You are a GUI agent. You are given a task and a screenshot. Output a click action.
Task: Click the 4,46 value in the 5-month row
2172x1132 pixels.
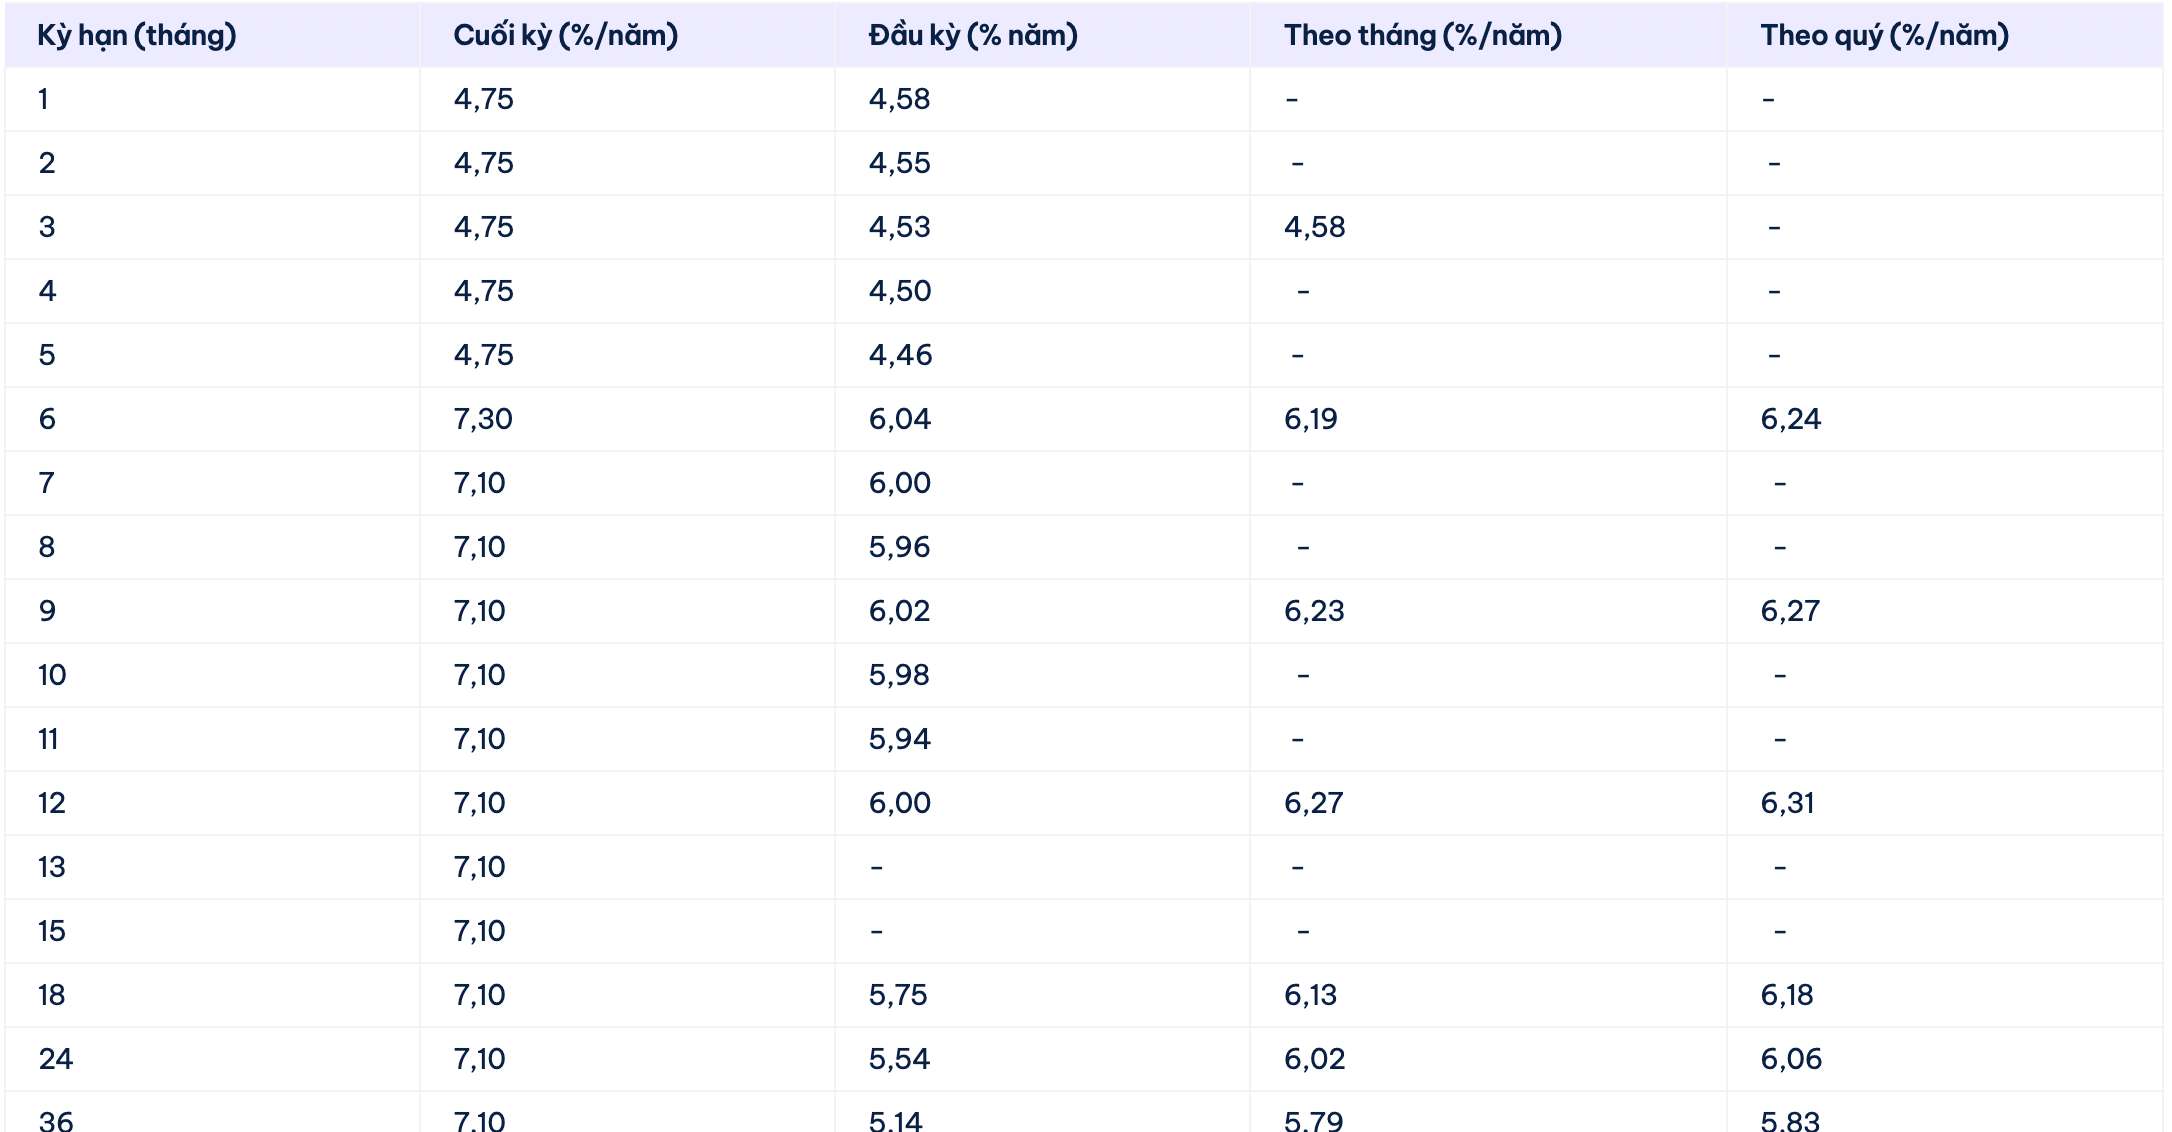point(900,355)
